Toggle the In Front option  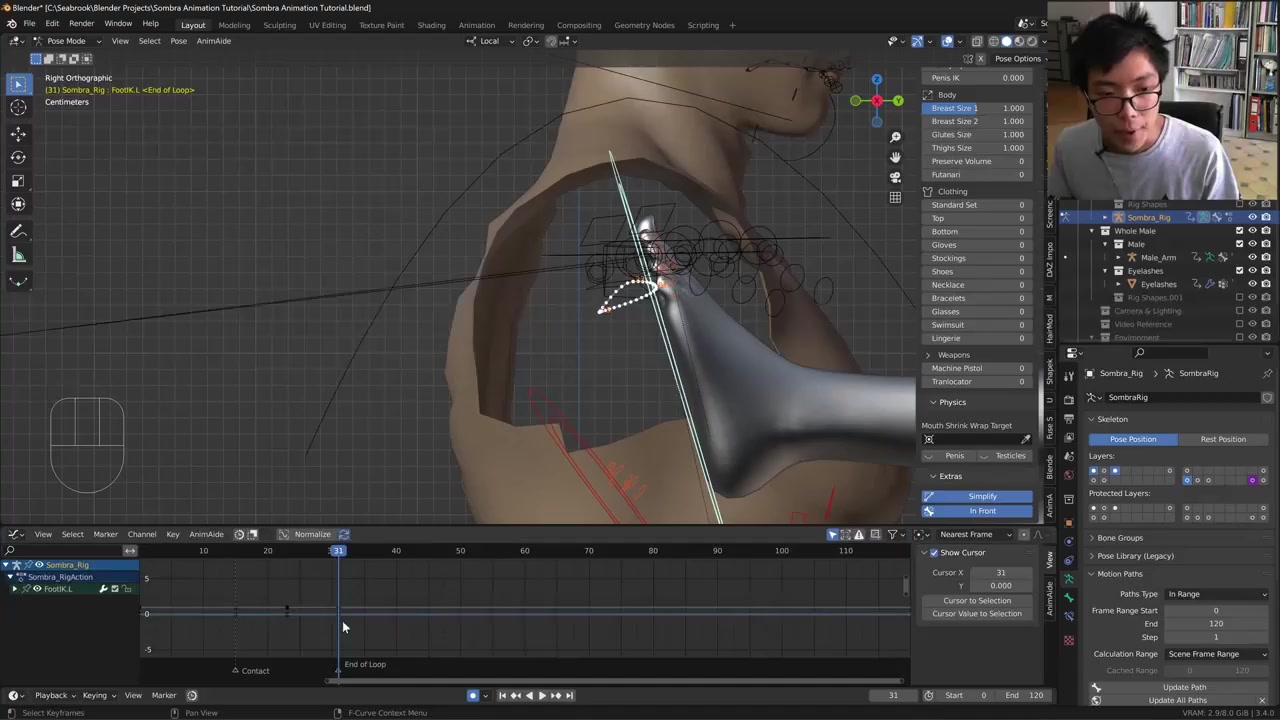tap(981, 511)
